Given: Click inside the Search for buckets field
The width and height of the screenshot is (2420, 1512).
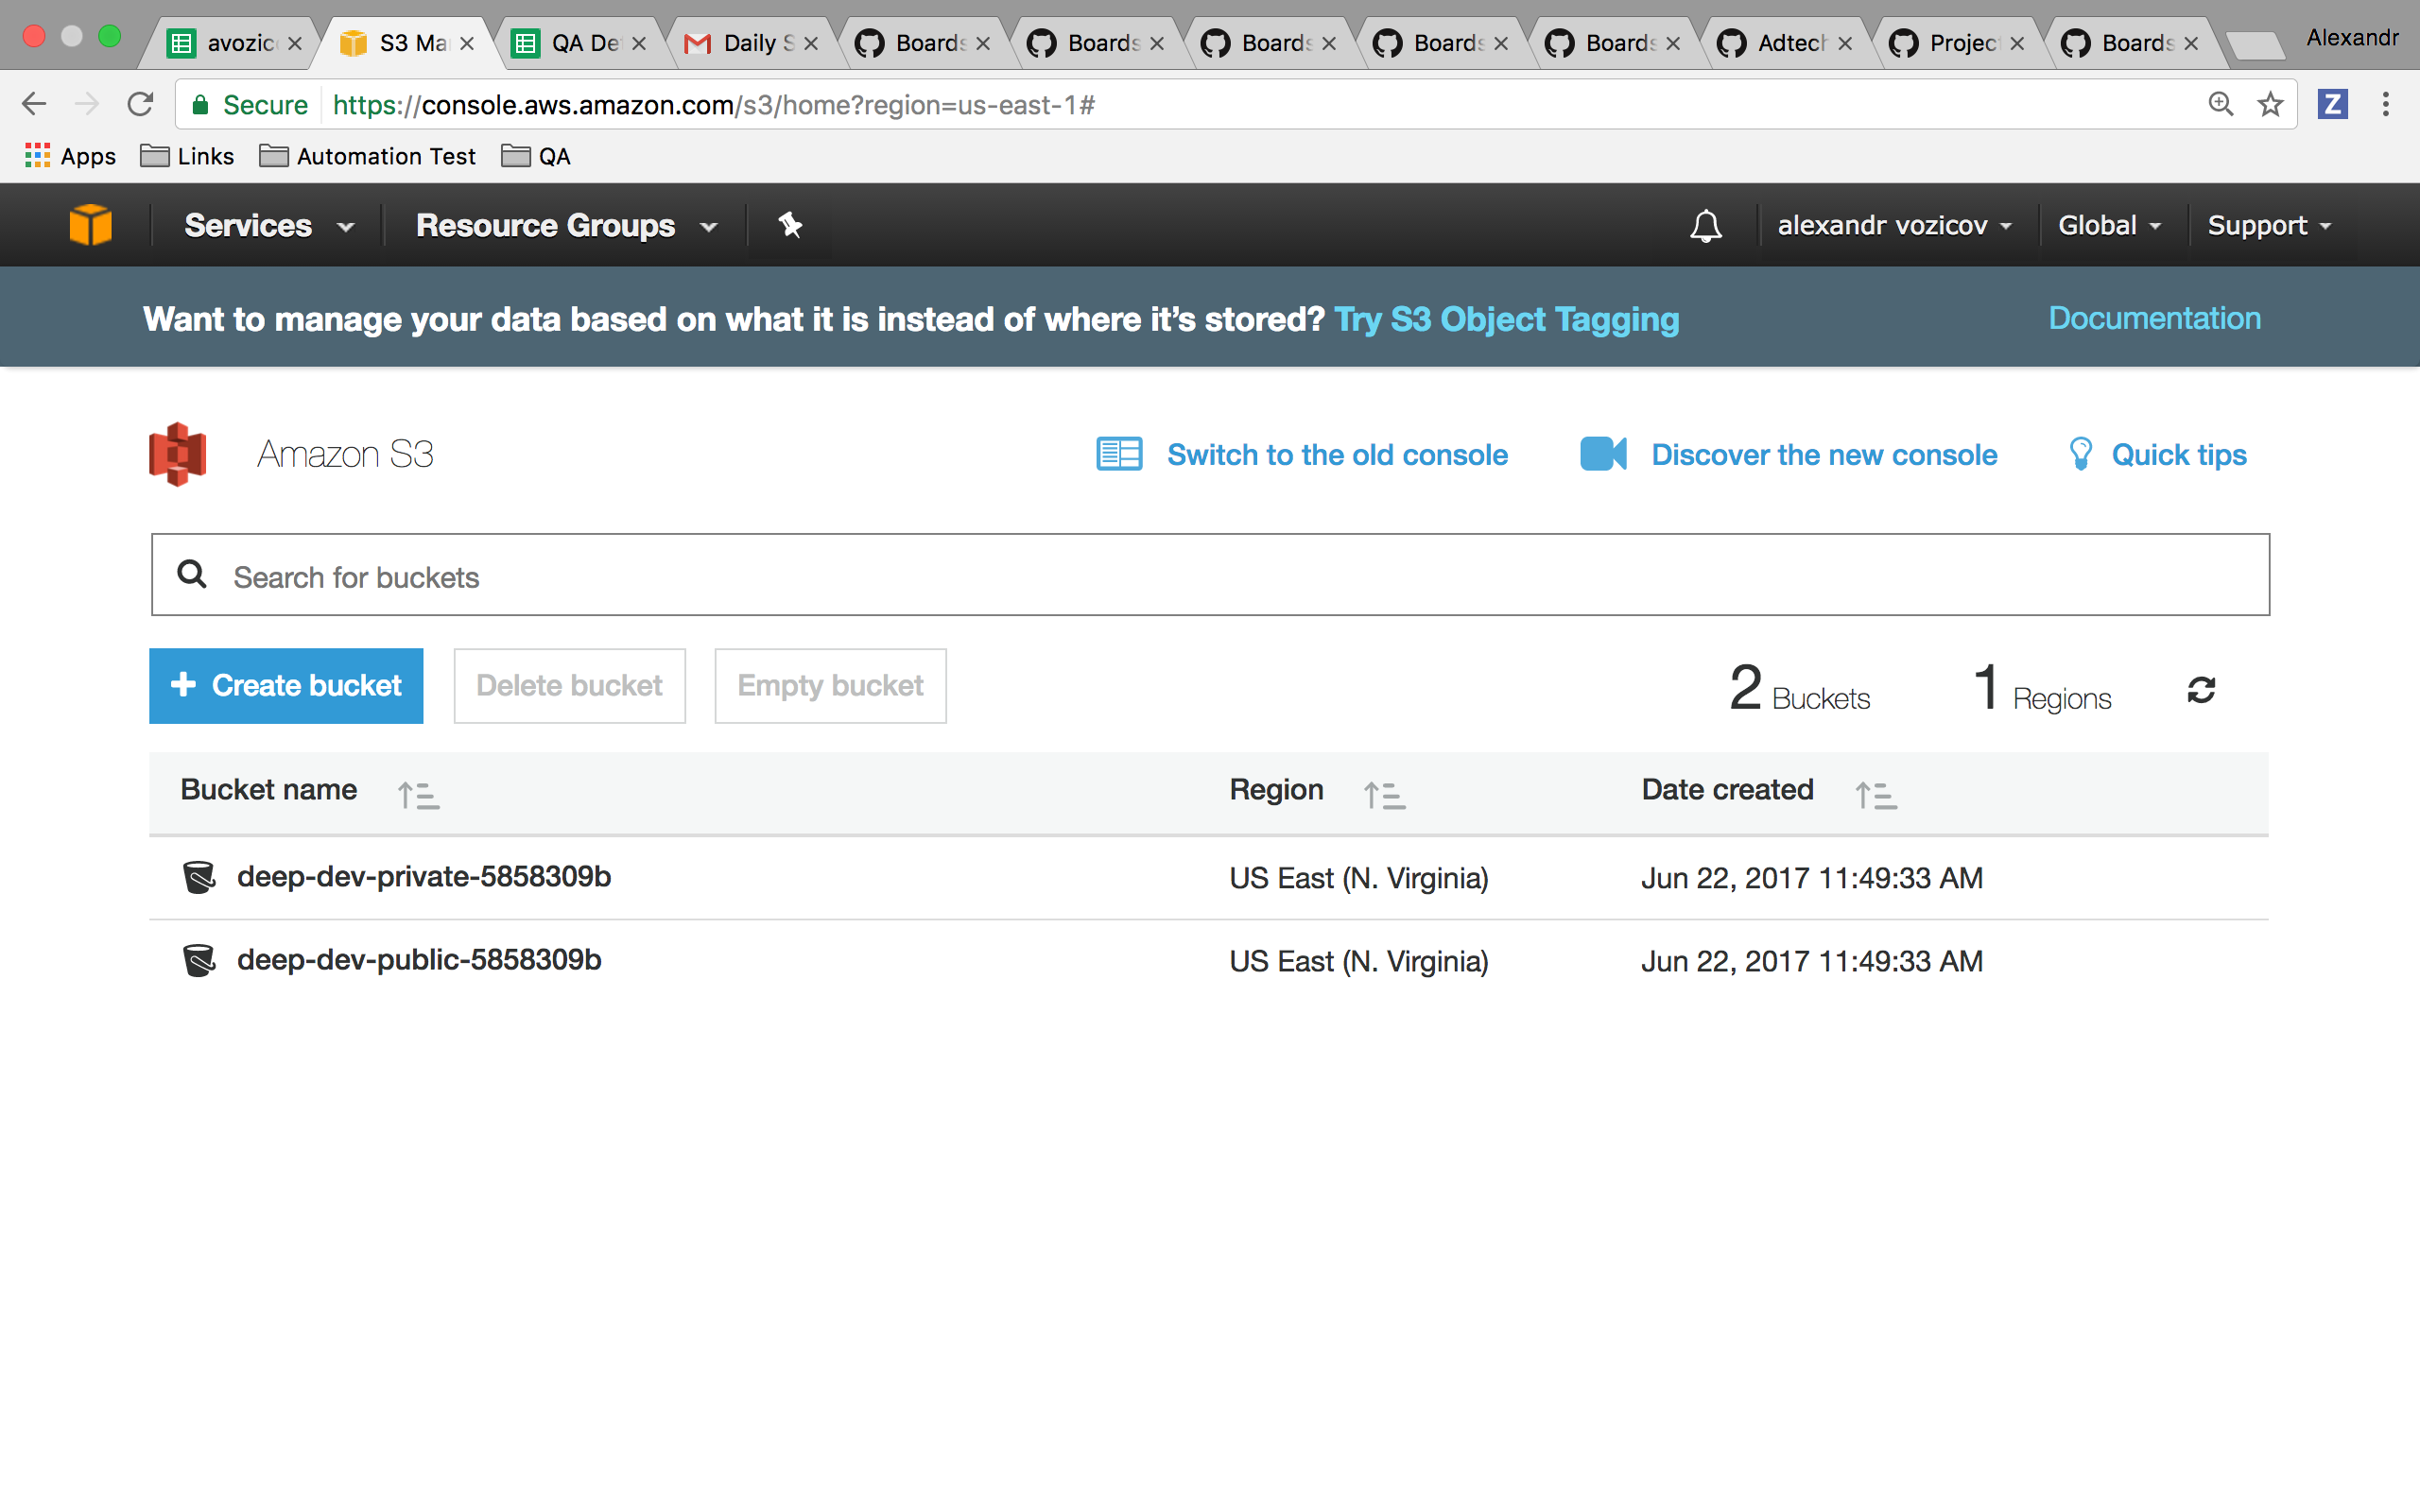Looking at the screenshot, I should pyautogui.click(x=700, y=575).
